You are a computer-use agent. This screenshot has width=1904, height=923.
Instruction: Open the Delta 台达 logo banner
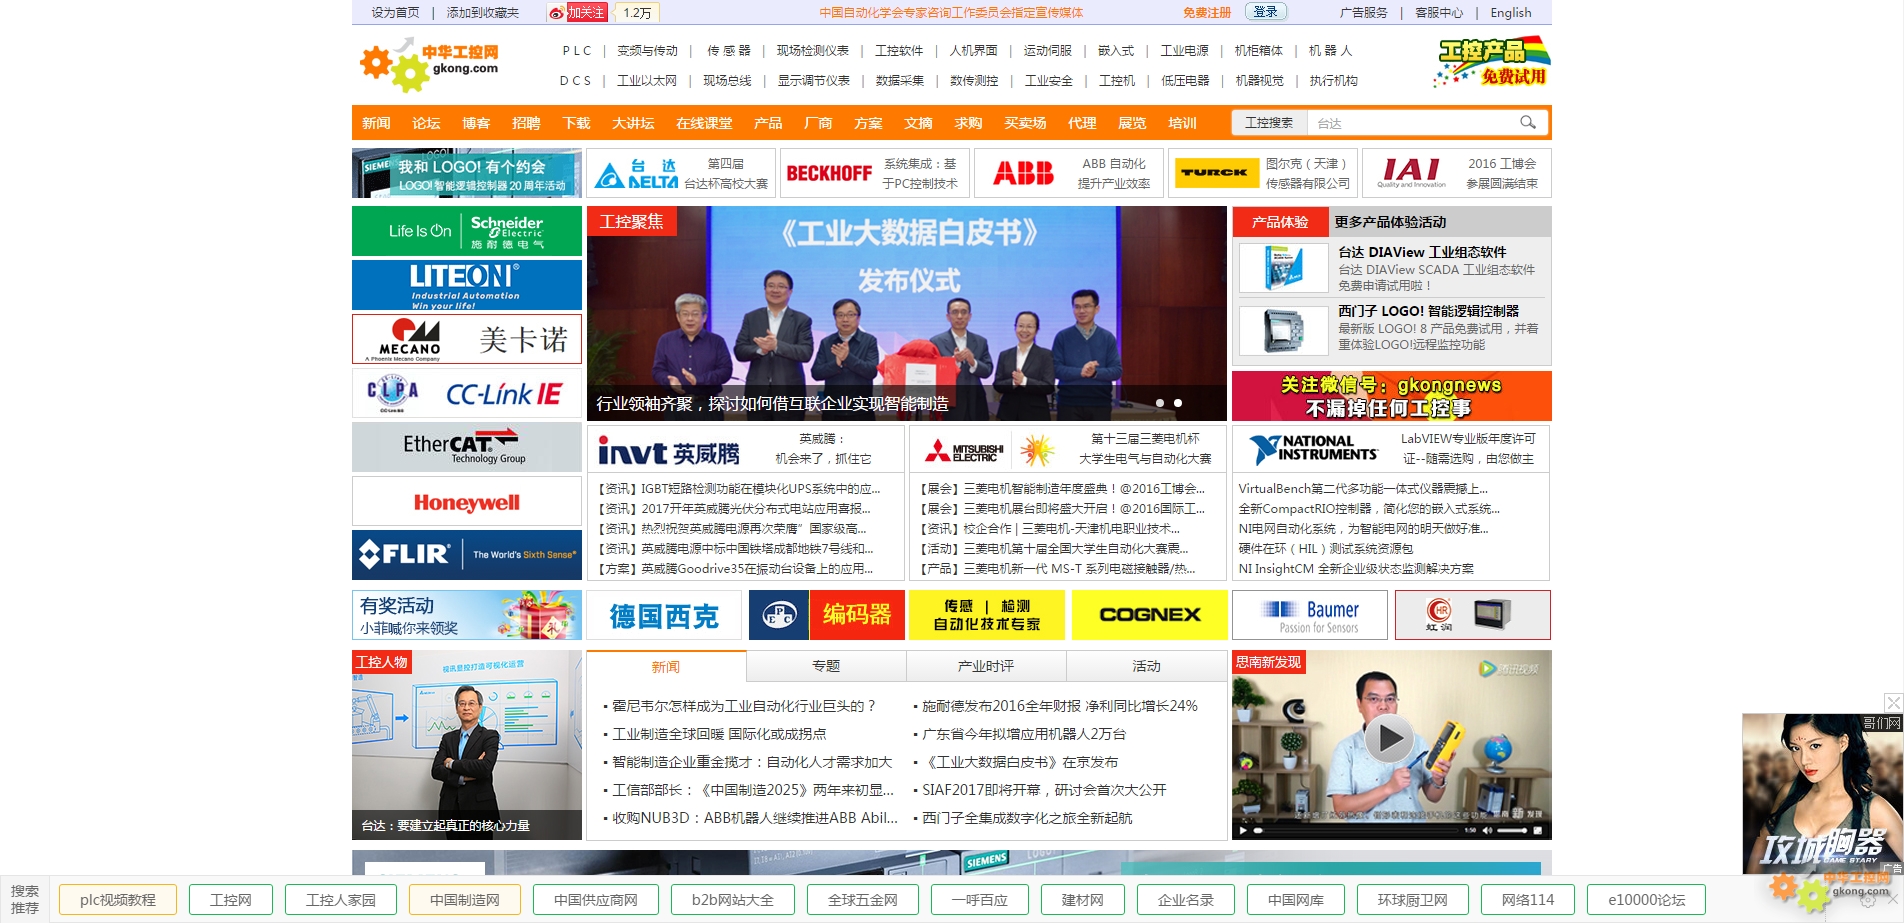(636, 173)
